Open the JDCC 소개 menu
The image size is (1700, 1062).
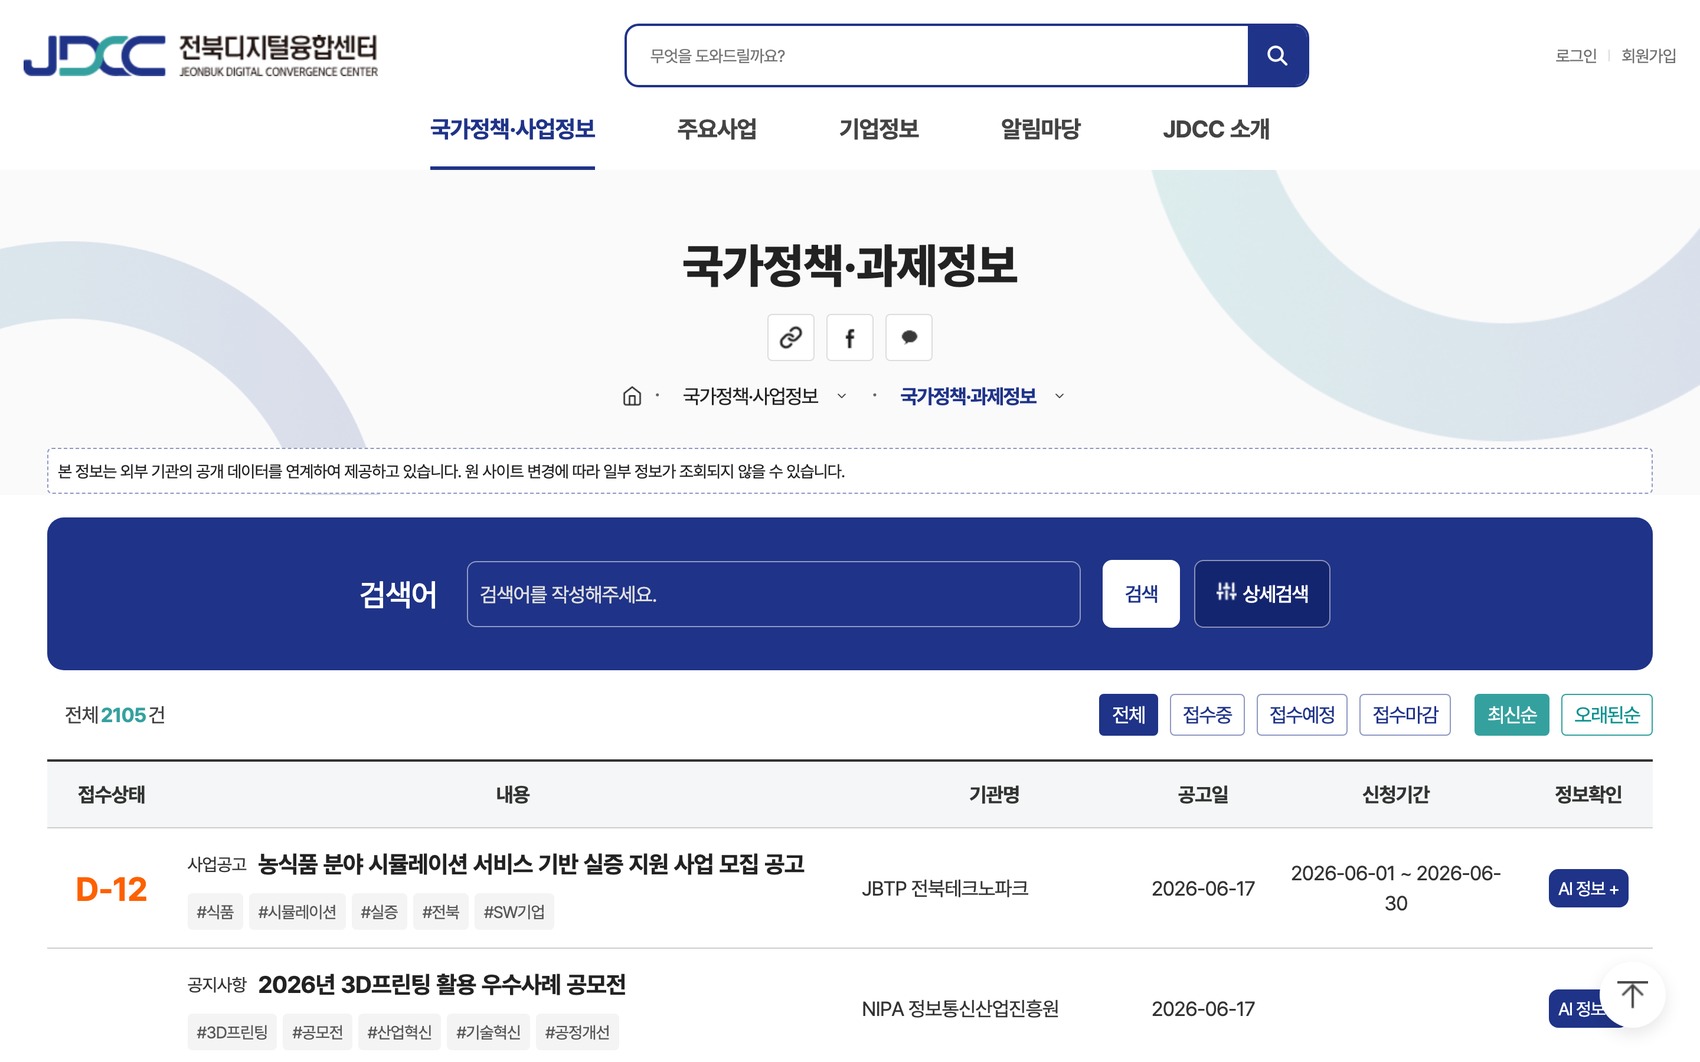(x=1216, y=129)
